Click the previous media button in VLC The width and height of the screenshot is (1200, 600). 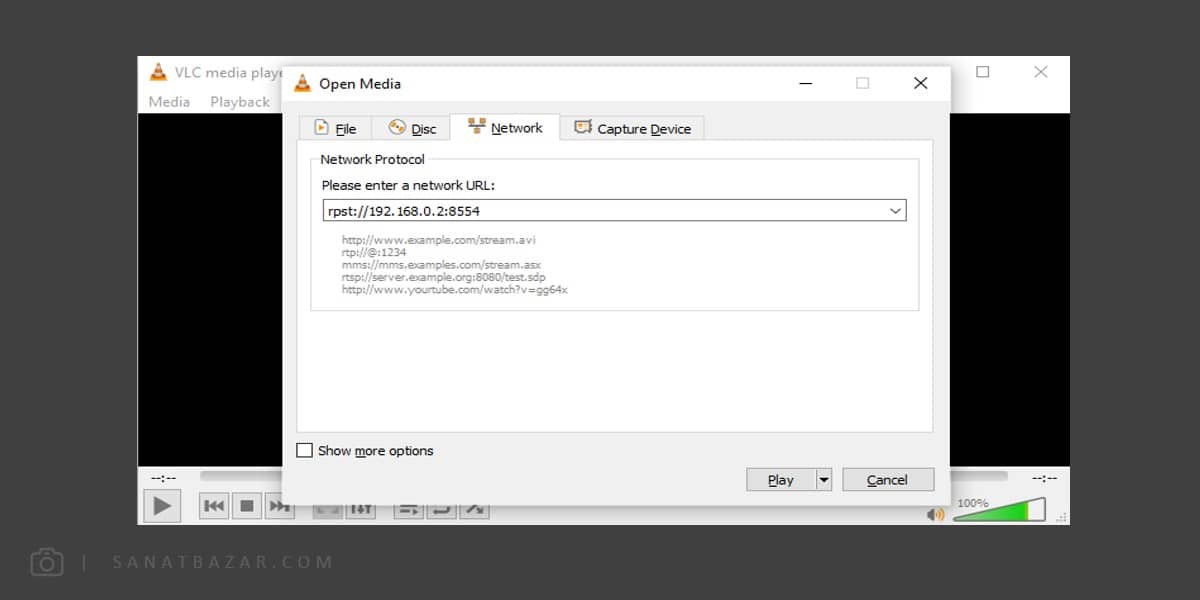coord(214,507)
